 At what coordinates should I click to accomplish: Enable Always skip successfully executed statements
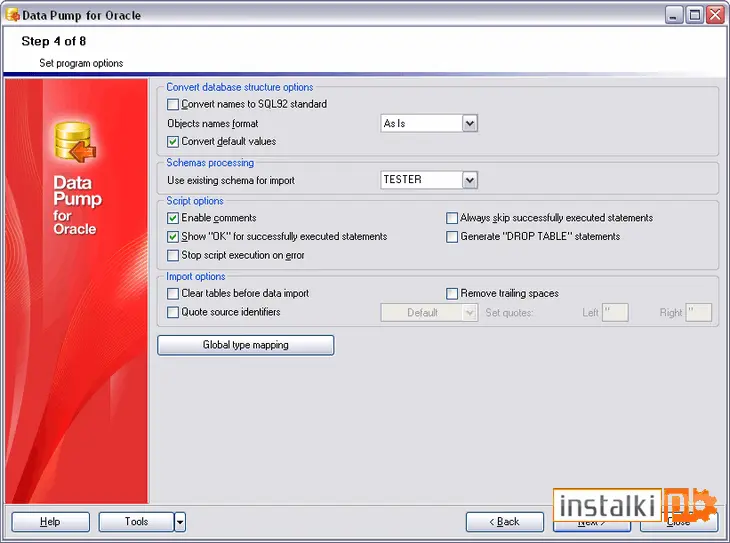pos(452,218)
